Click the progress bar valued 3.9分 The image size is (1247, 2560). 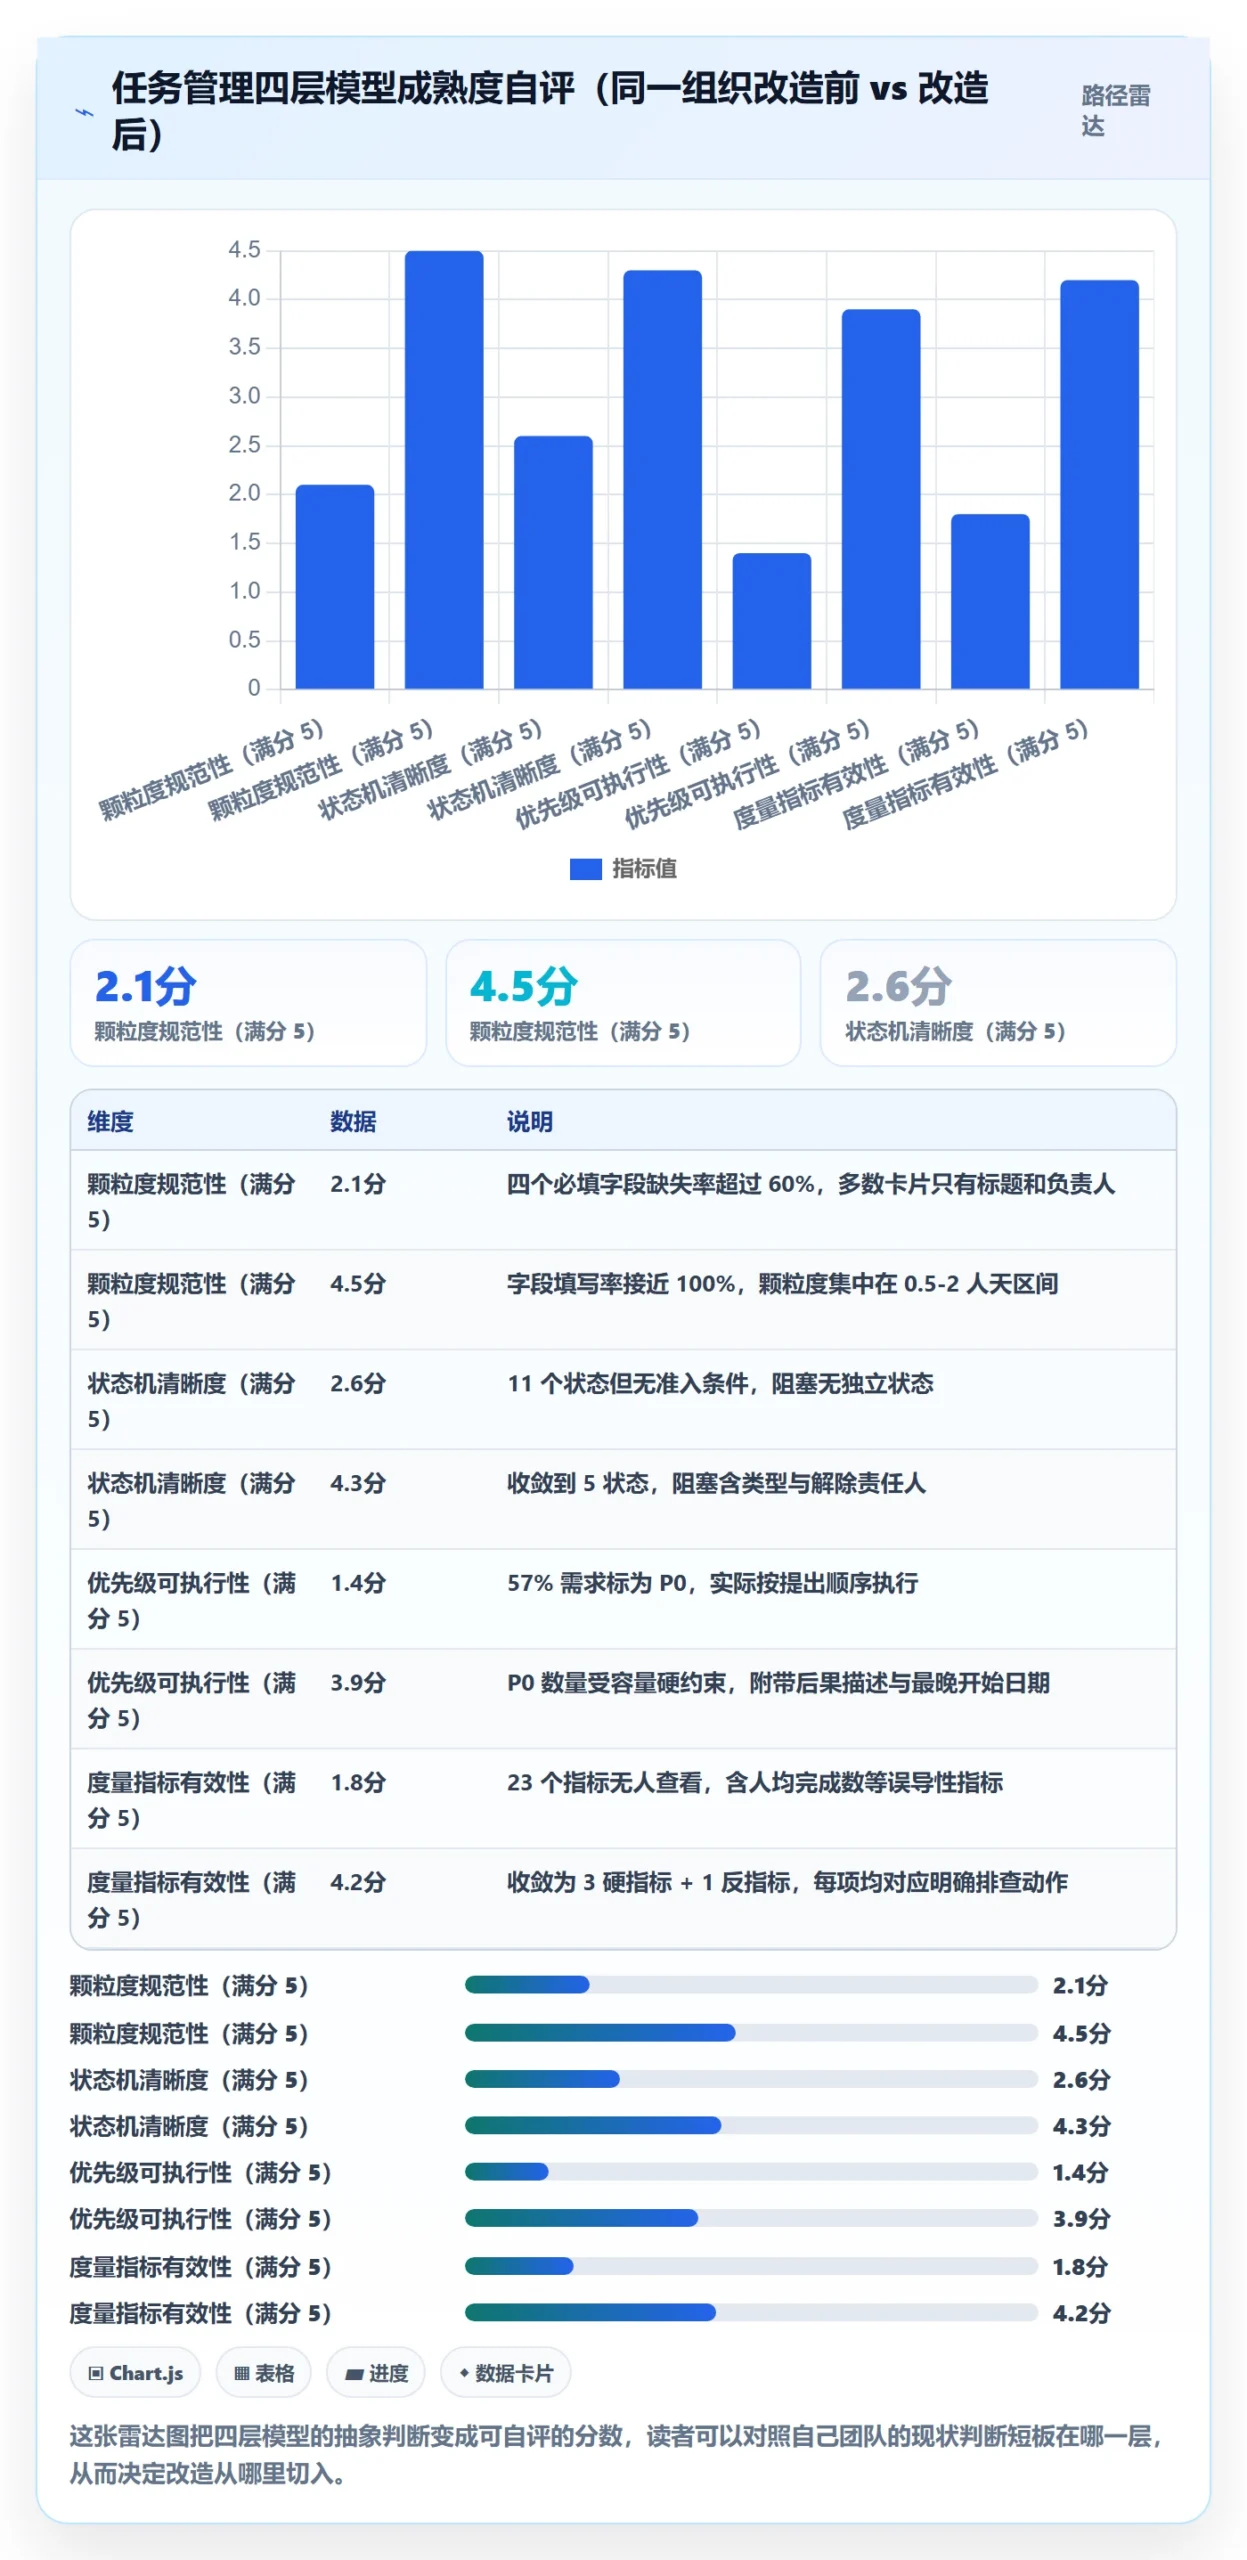(x=751, y=2219)
